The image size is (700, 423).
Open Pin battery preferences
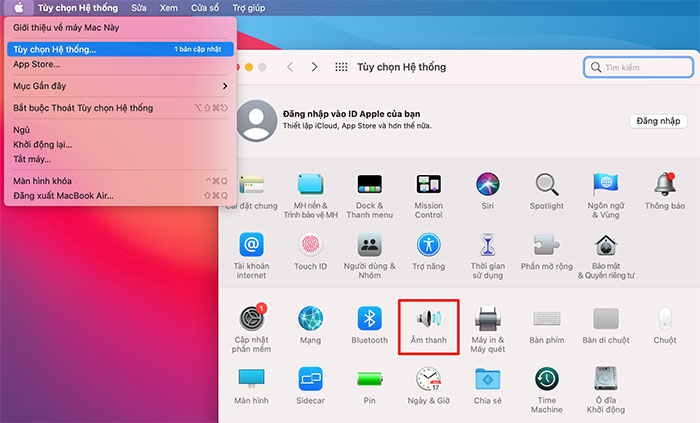pyautogui.click(x=369, y=386)
